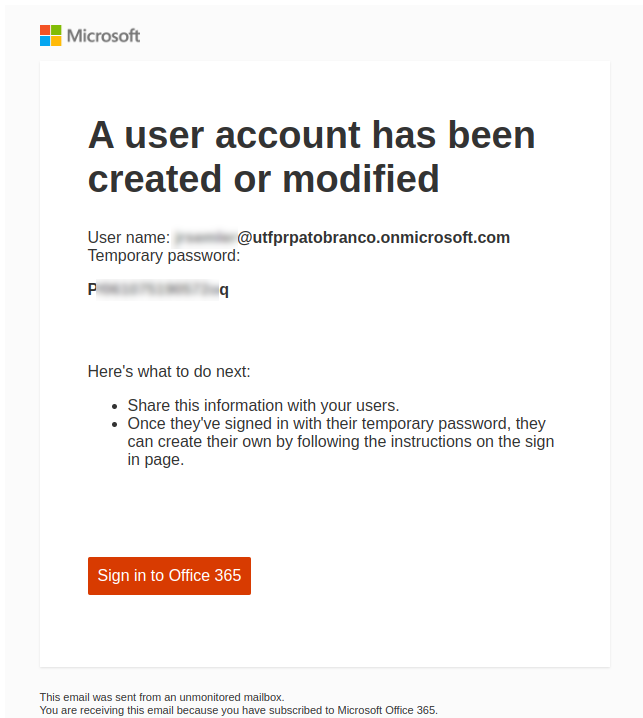Viewport: 643px width, 718px height.
Task: Select the blurred temporary password value
Action: [x=158, y=290]
